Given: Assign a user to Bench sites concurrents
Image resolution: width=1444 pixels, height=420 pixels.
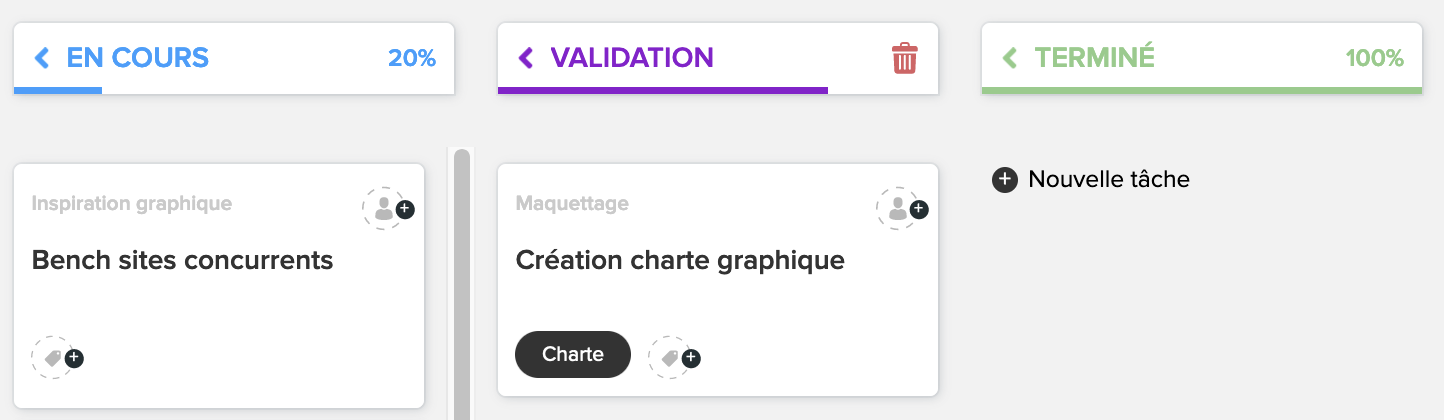Looking at the screenshot, I should pos(388,208).
